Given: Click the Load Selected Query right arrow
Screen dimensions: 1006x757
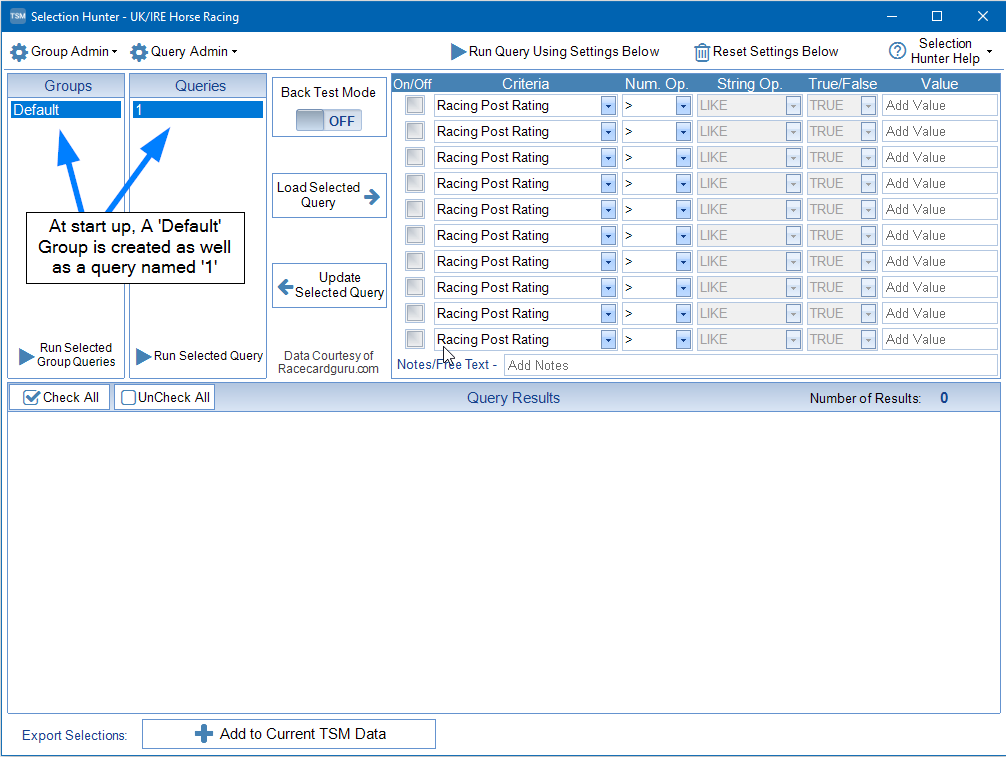Looking at the screenshot, I should 372,197.
